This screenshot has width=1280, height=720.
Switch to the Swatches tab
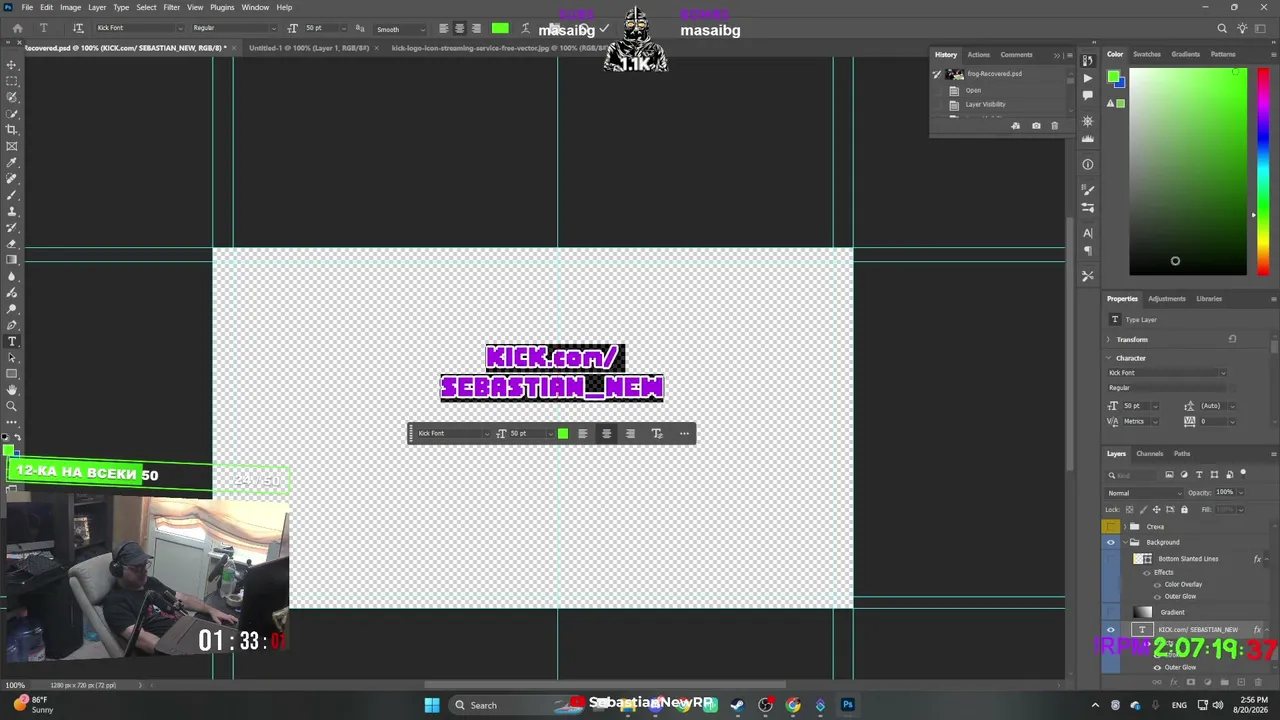pyautogui.click(x=1146, y=54)
